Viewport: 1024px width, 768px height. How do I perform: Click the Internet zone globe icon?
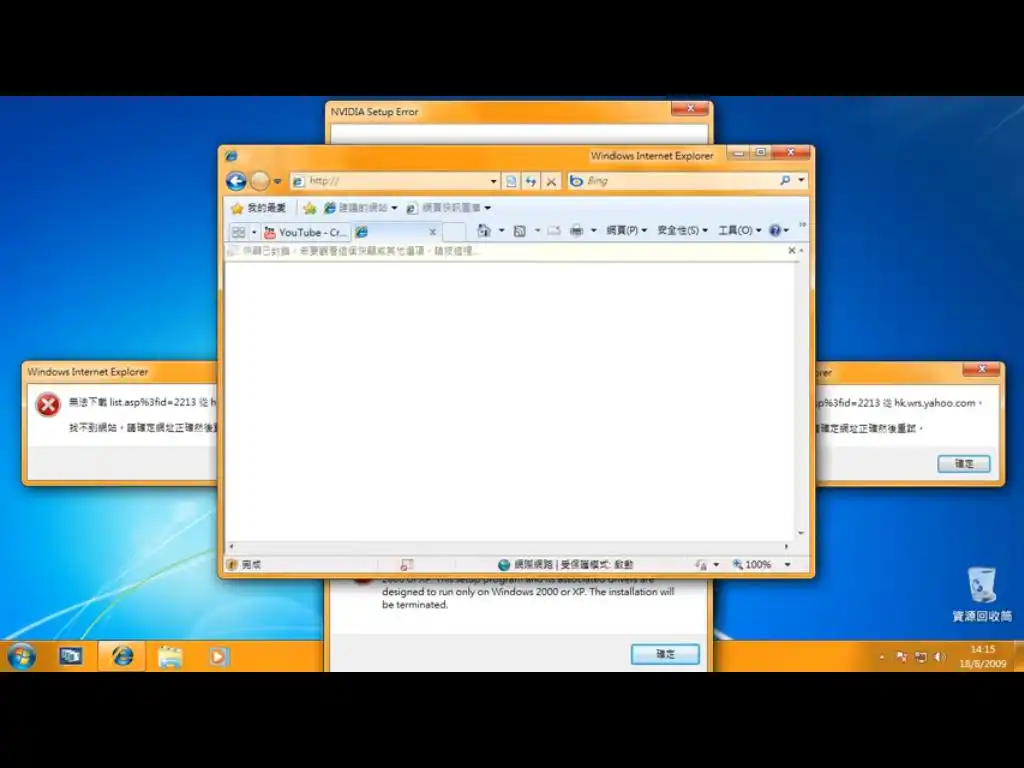tap(504, 564)
